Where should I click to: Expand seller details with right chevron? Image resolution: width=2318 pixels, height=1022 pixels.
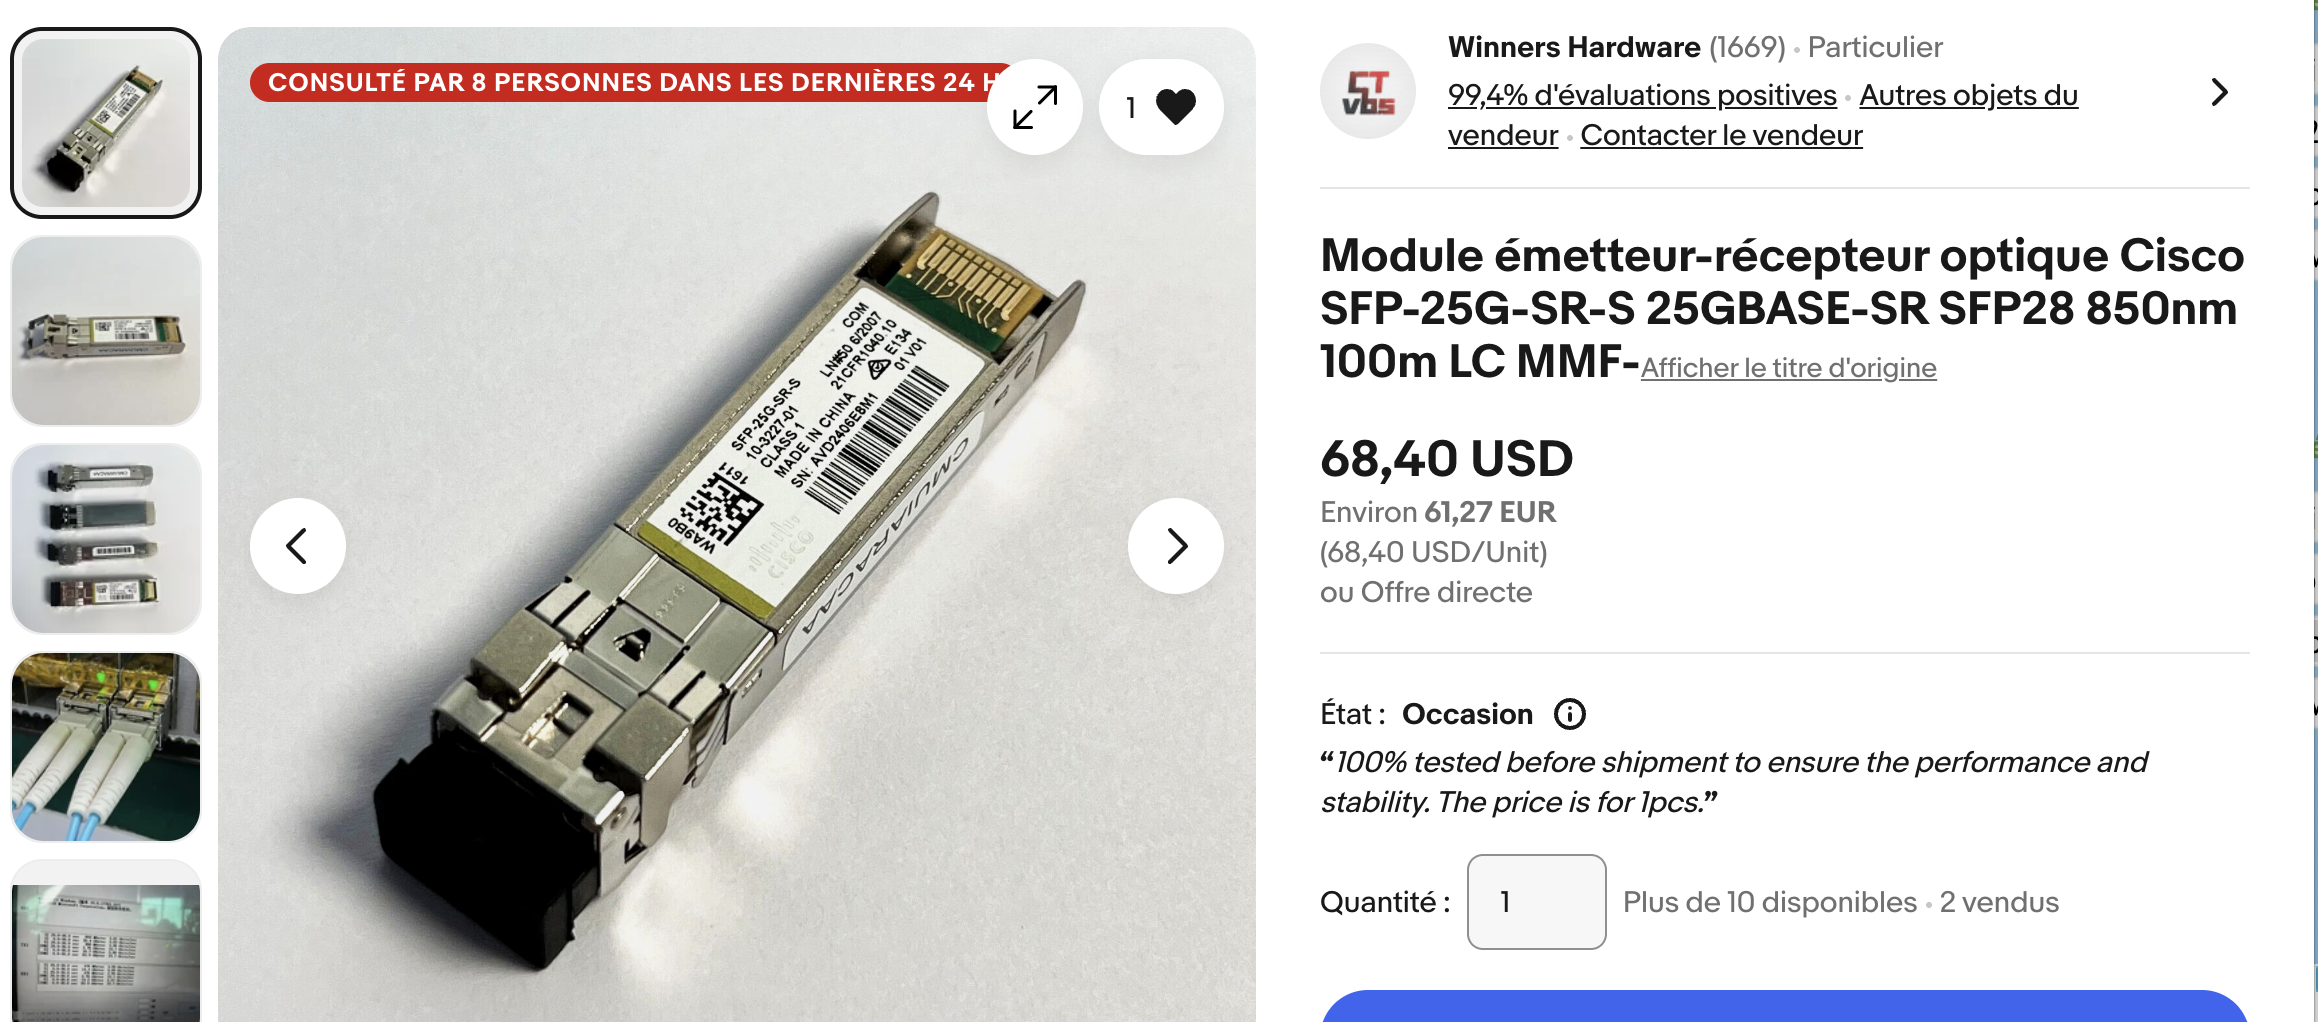click(2219, 92)
